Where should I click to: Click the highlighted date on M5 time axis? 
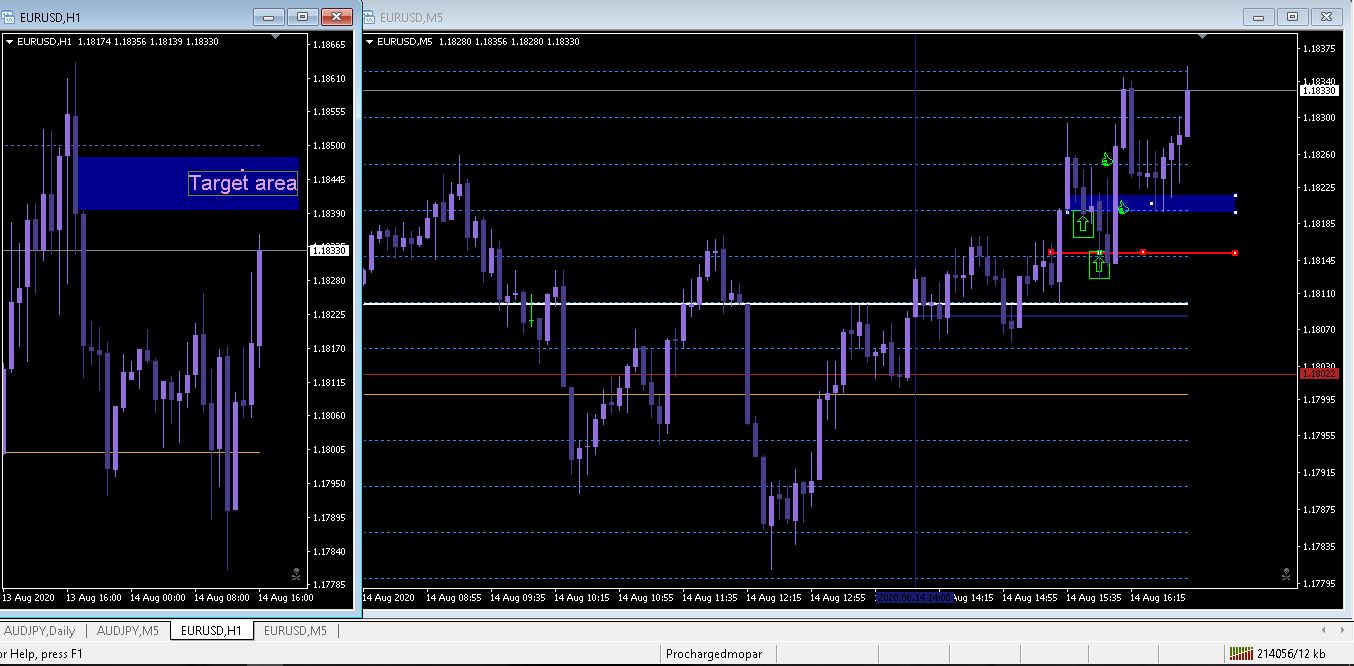pos(914,597)
